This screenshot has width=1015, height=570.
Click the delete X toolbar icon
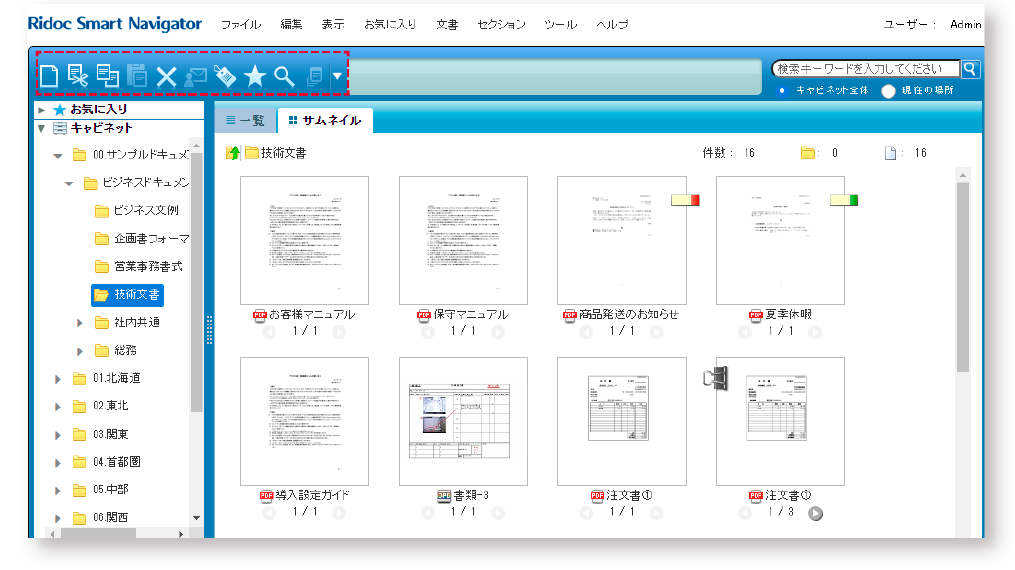[166, 76]
